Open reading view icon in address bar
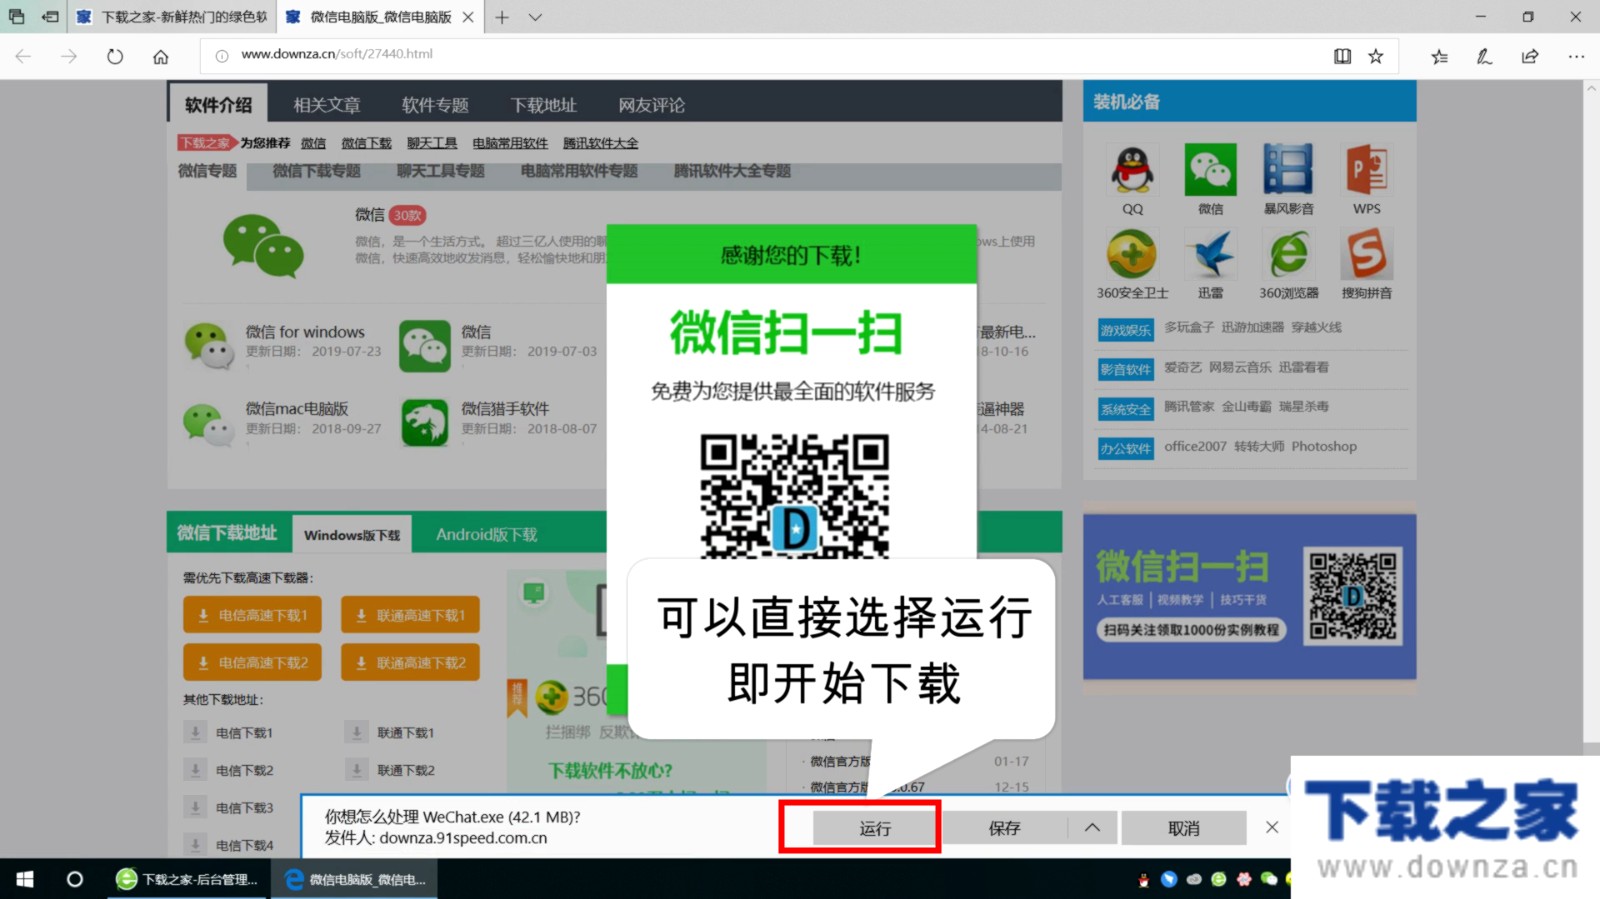The width and height of the screenshot is (1600, 899). pos(1342,56)
